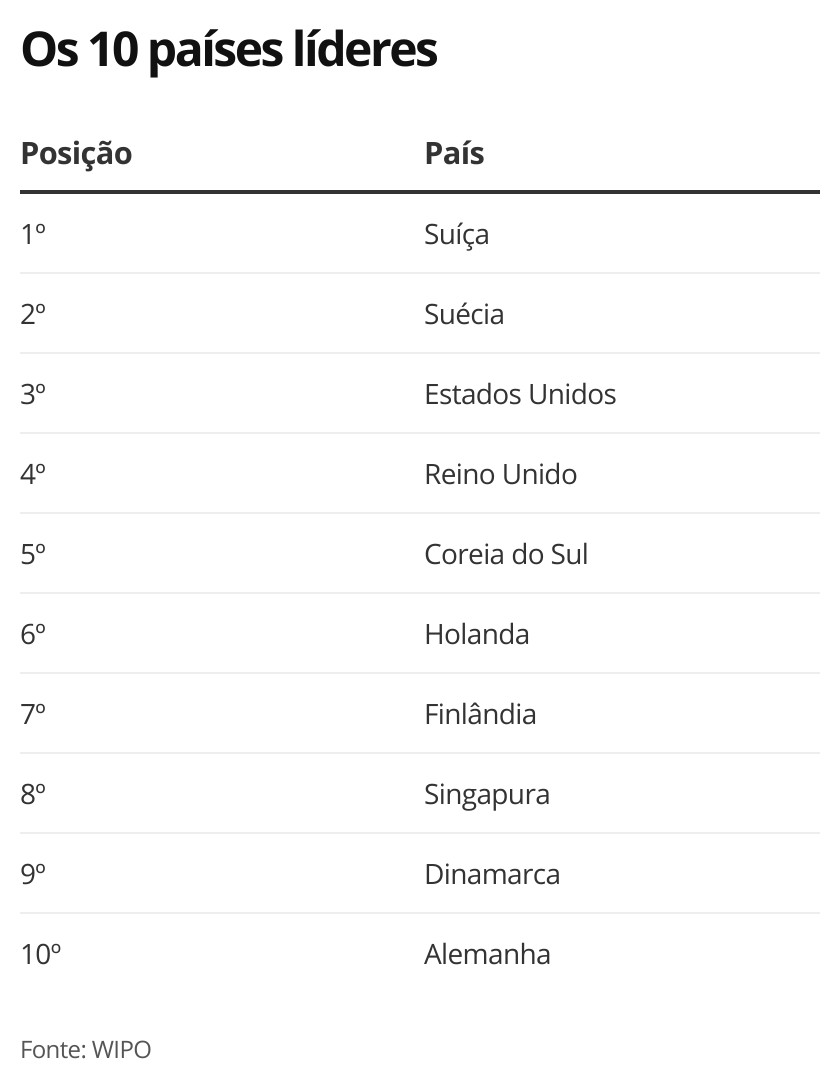Click the 6º position cell
This screenshot has width=840, height=1086.
(33, 634)
